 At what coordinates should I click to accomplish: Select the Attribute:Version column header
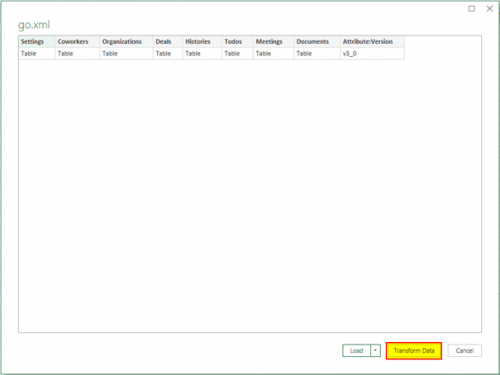(372, 42)
